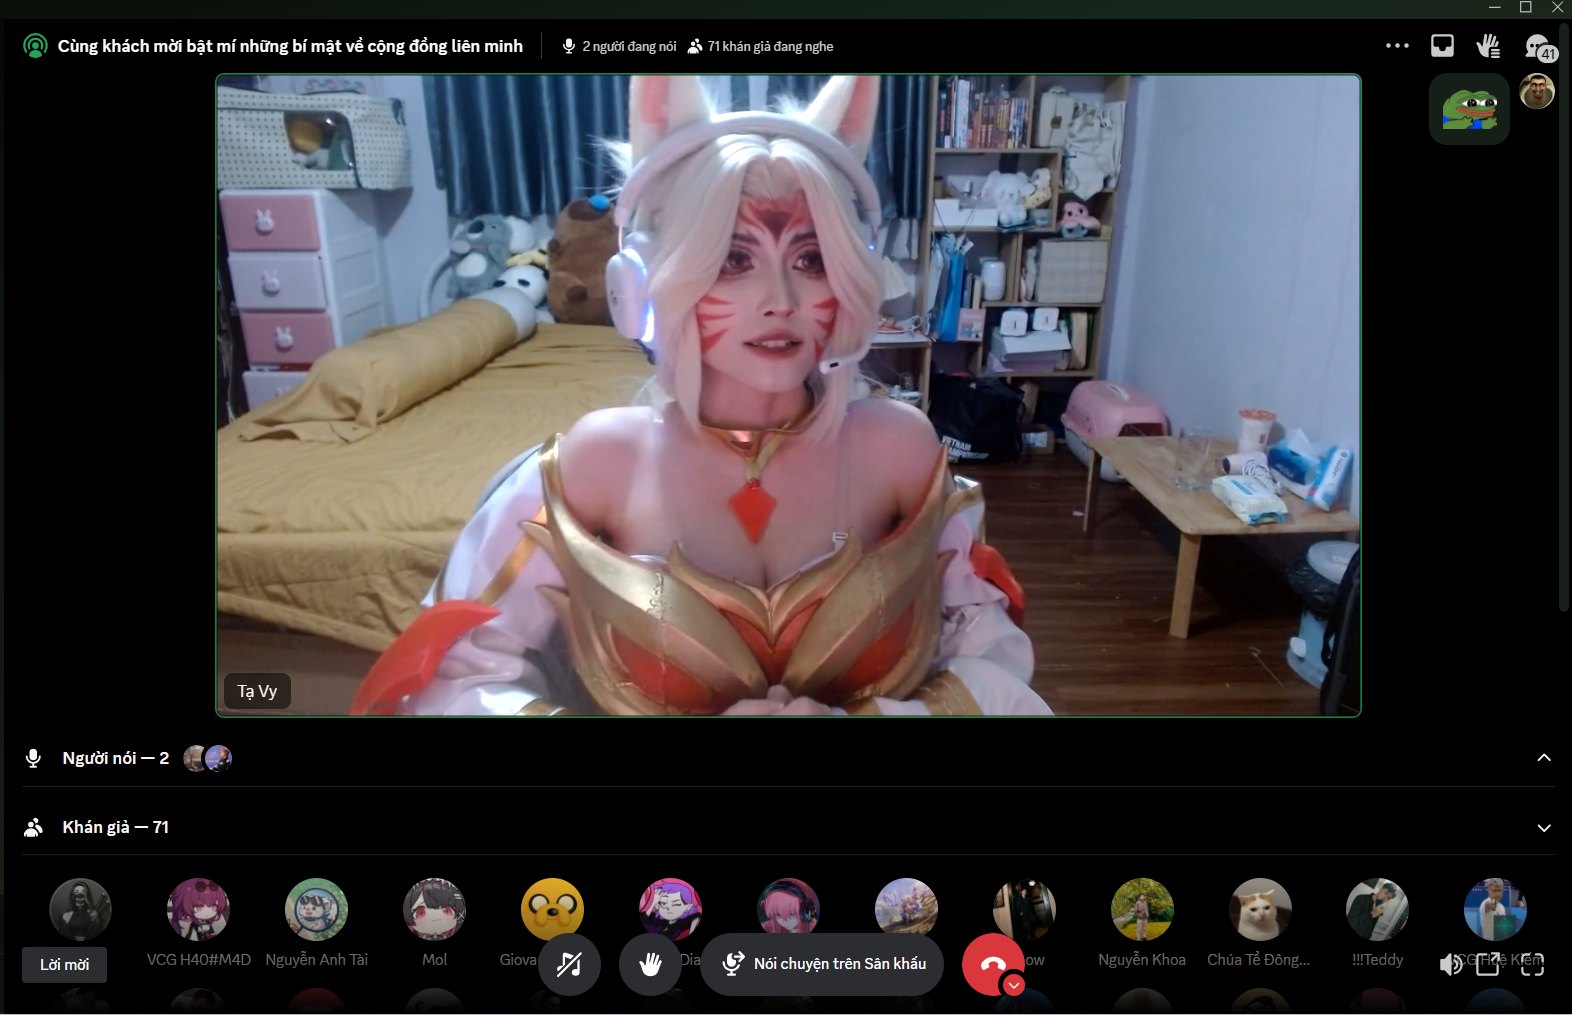
Task: Open Nguyễn Anh Tài's avatar
Action: [x=316, y=909]
